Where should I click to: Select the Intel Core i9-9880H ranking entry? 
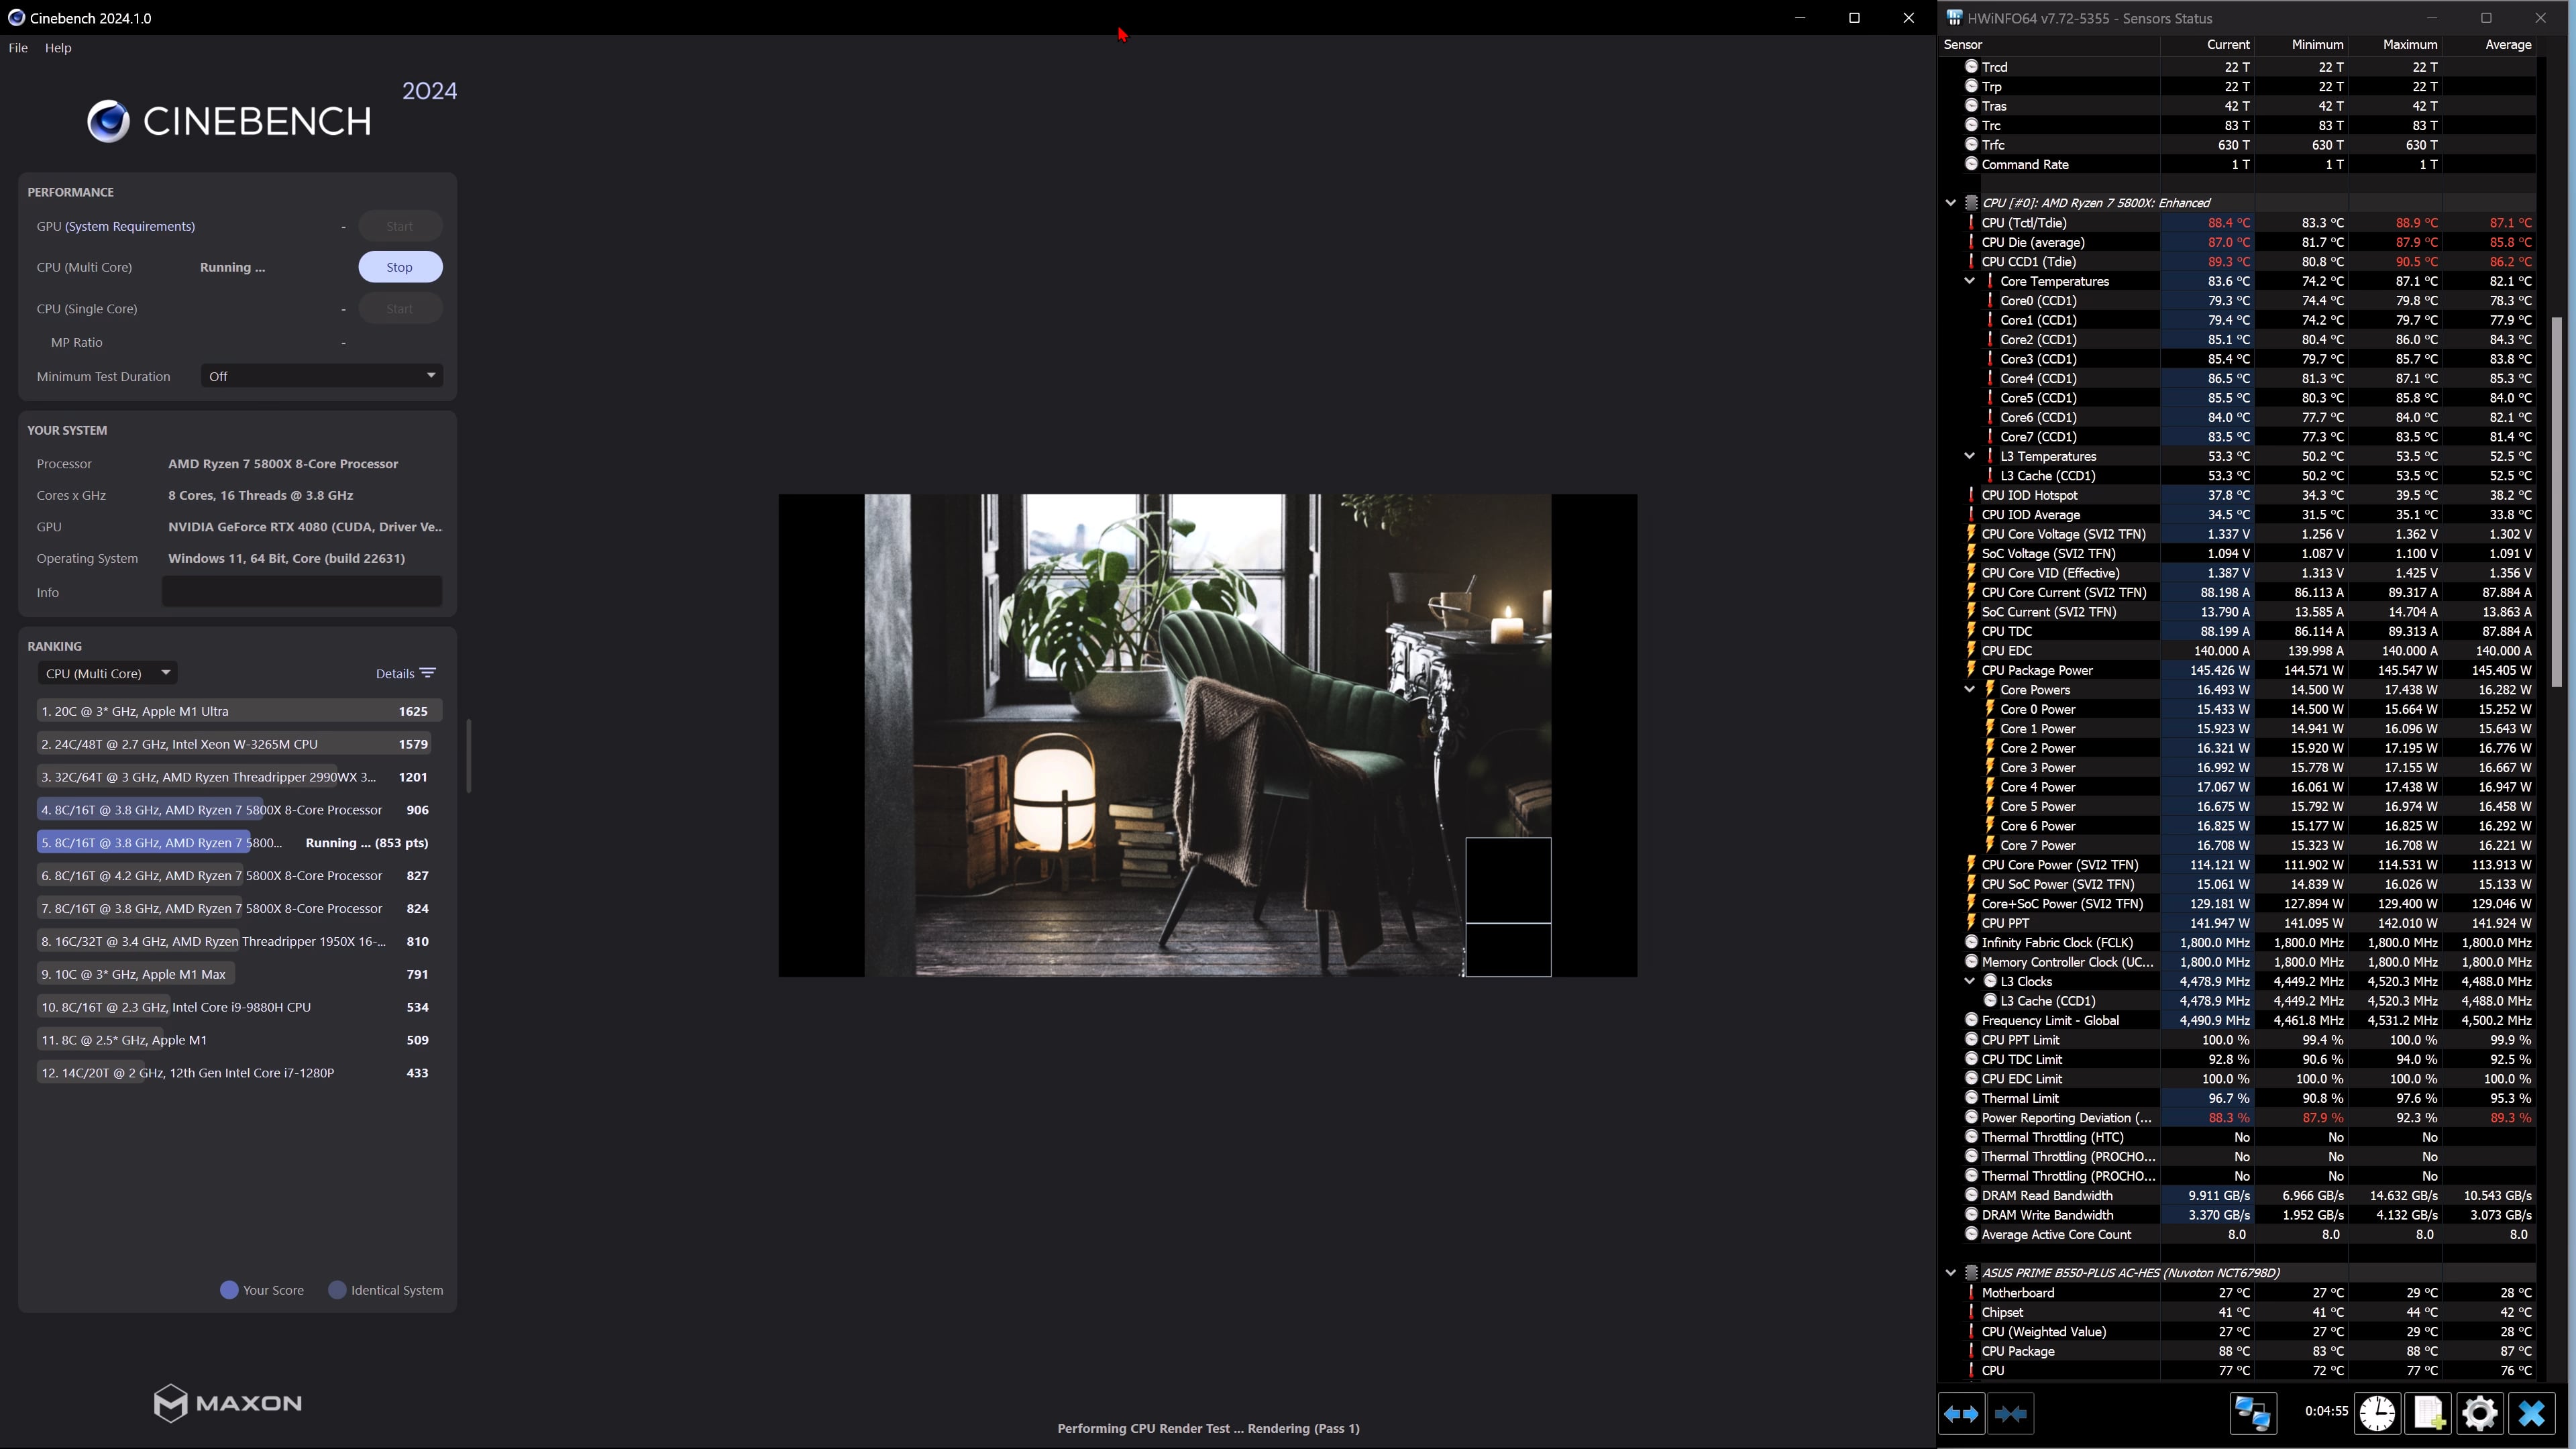pos(239,1007)
